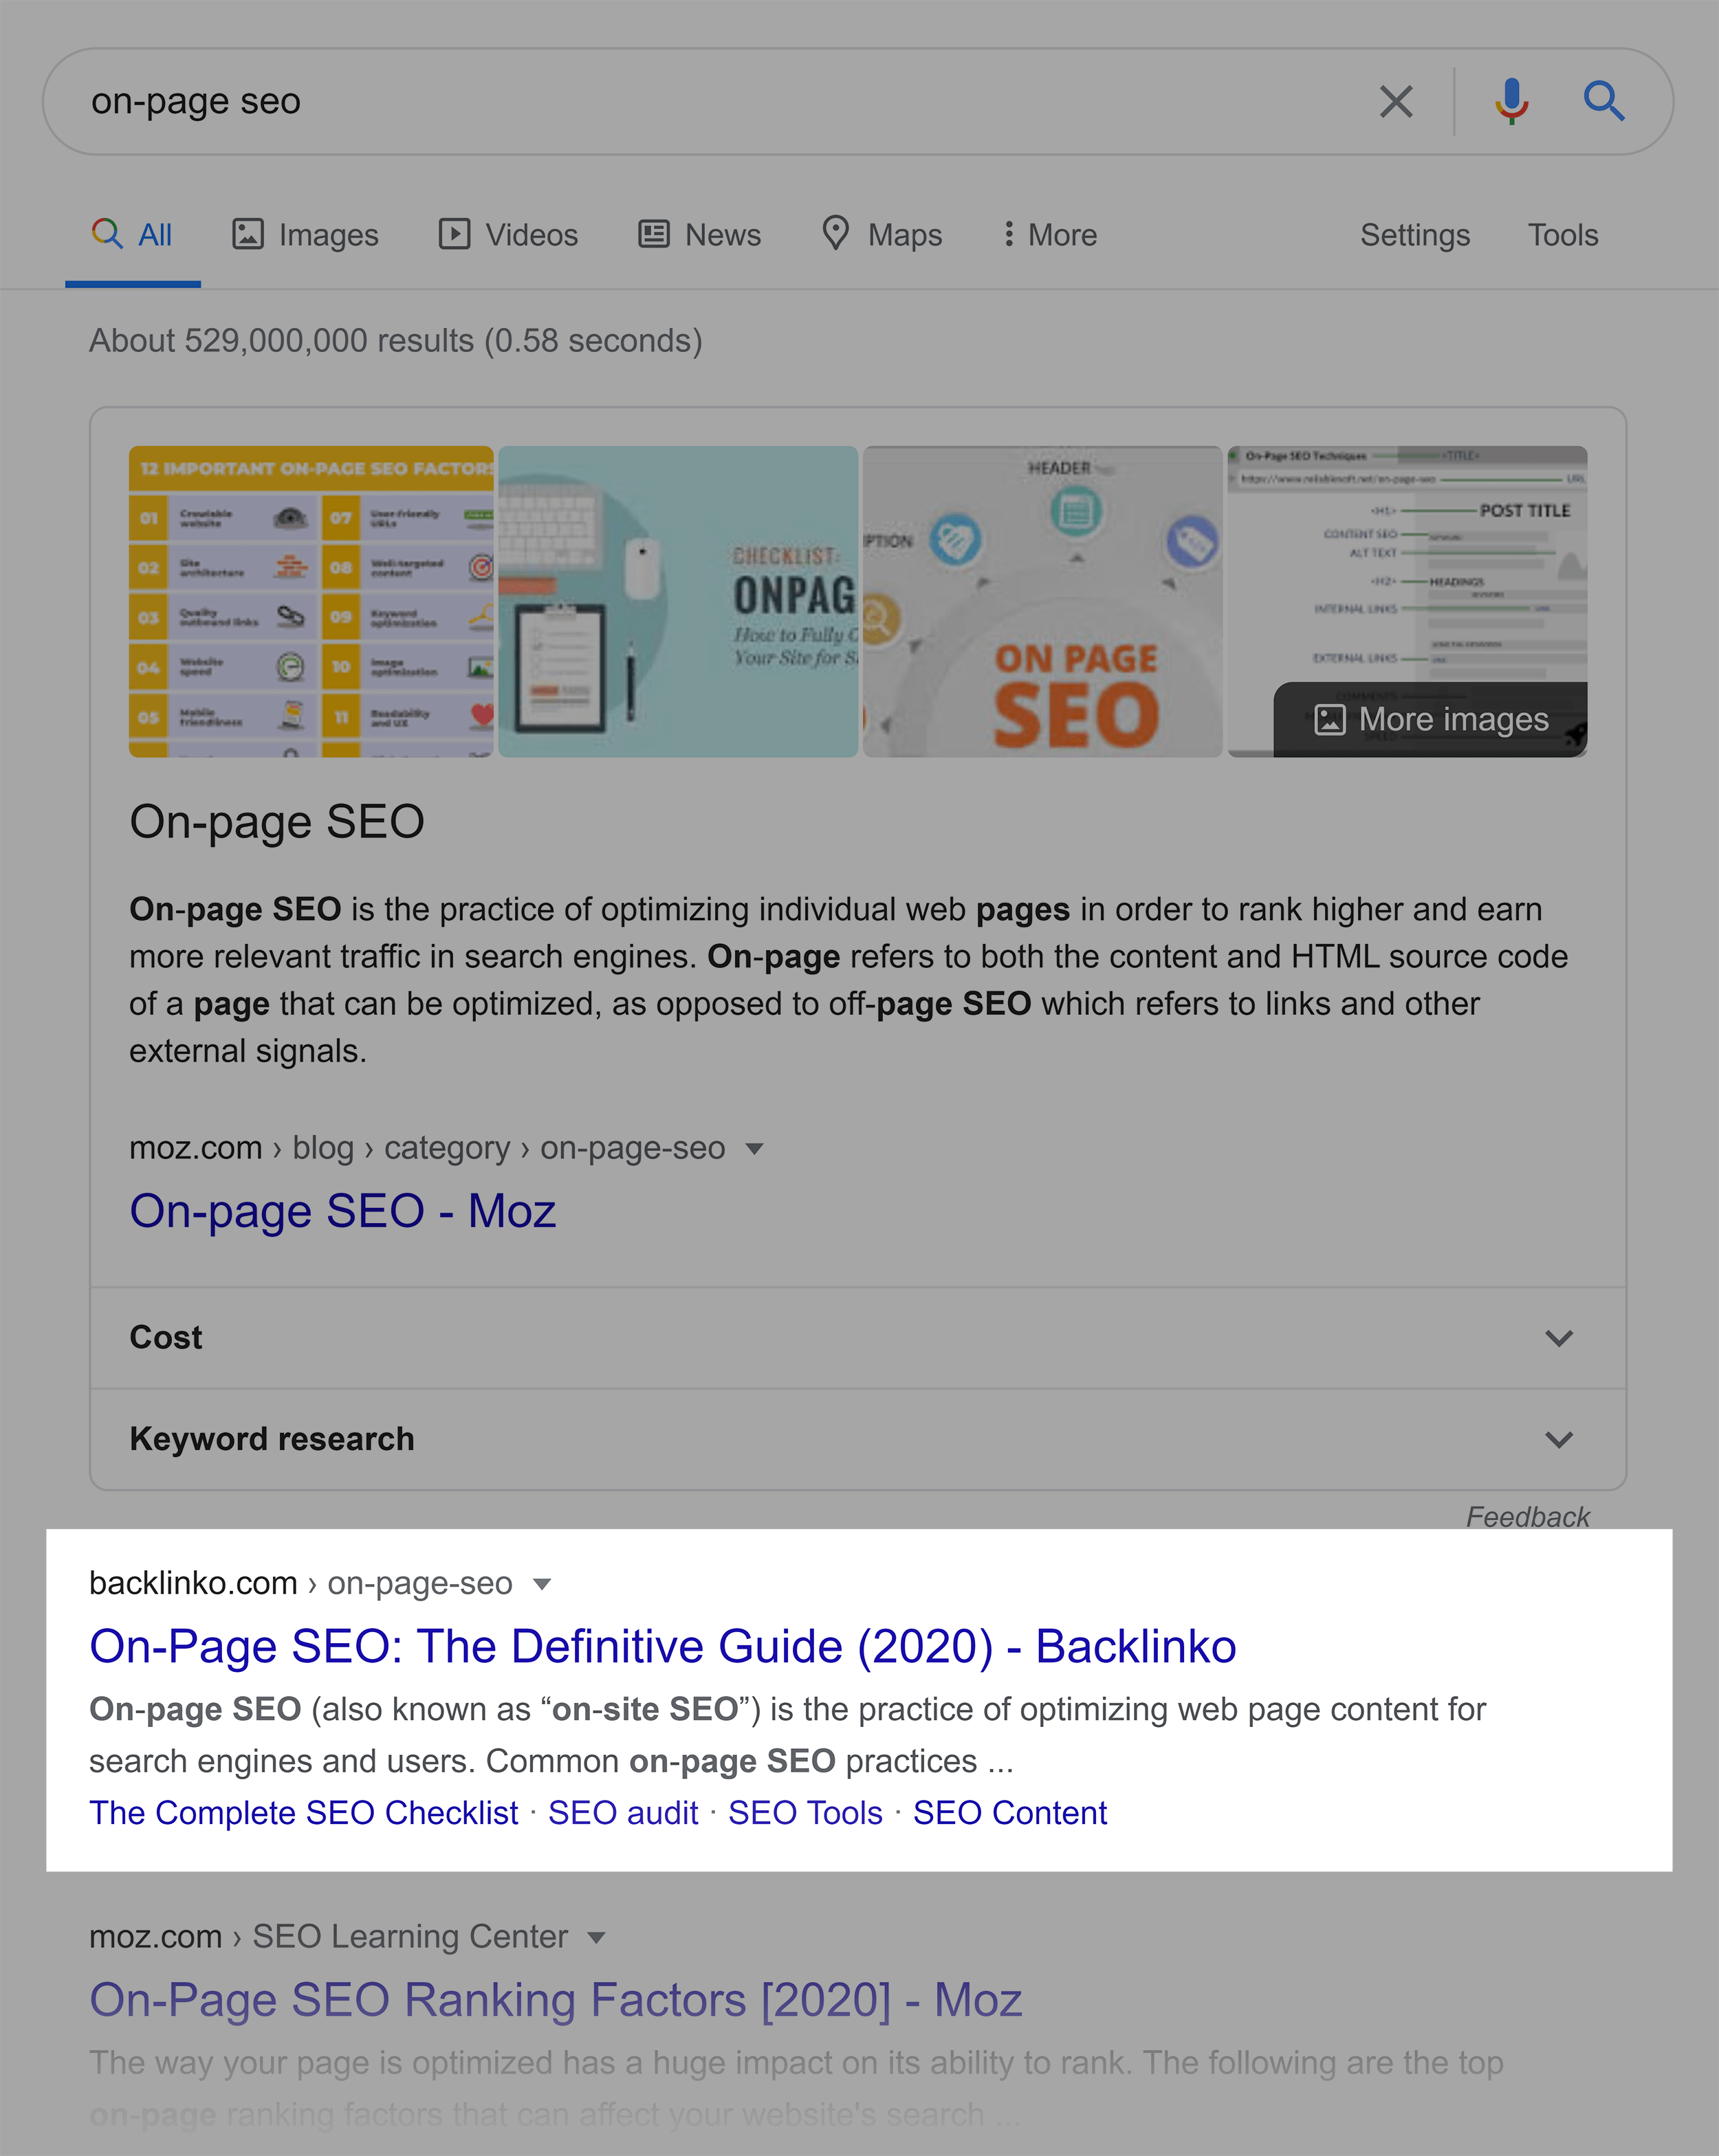Clear the search box with the X icon
Image resolution: width=1719 pixels, height=2156 pixels.
1396,101
